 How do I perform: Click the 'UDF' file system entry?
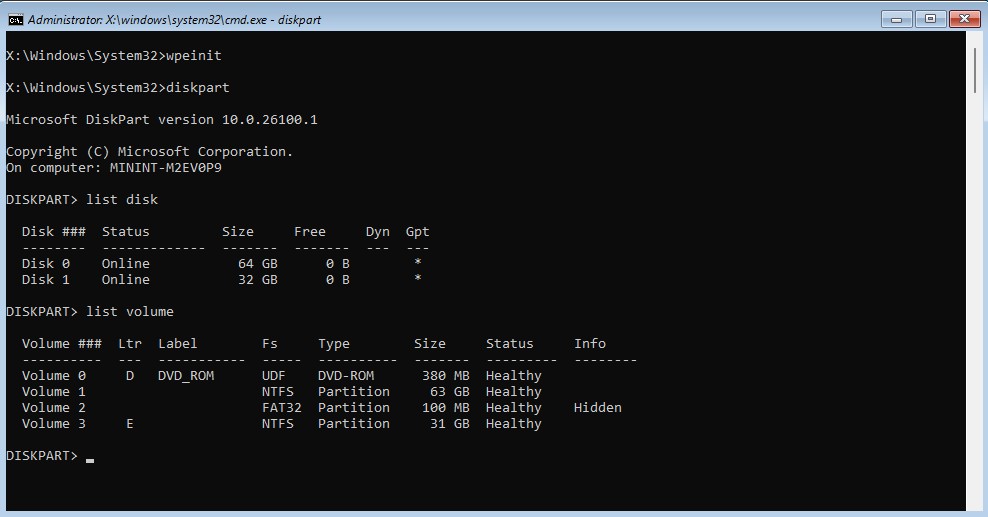point(273,376)
